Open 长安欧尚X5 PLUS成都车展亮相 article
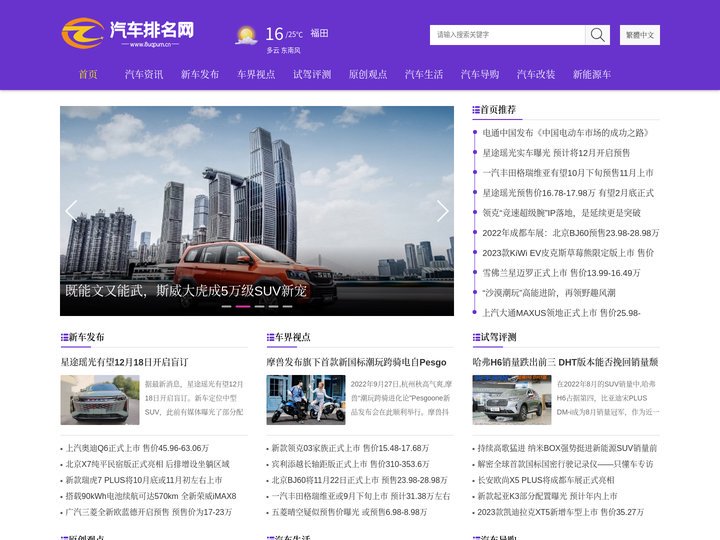The image size is (720, 540). pos(546,480)
